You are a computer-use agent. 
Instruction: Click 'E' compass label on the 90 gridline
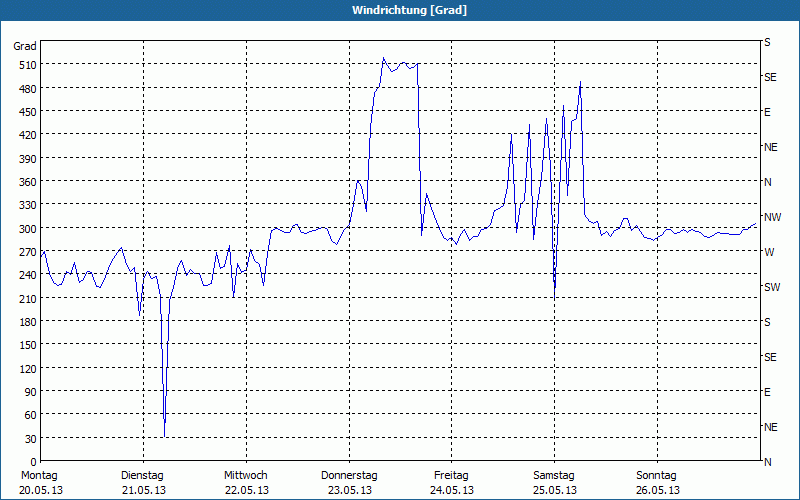click(767, 392)
